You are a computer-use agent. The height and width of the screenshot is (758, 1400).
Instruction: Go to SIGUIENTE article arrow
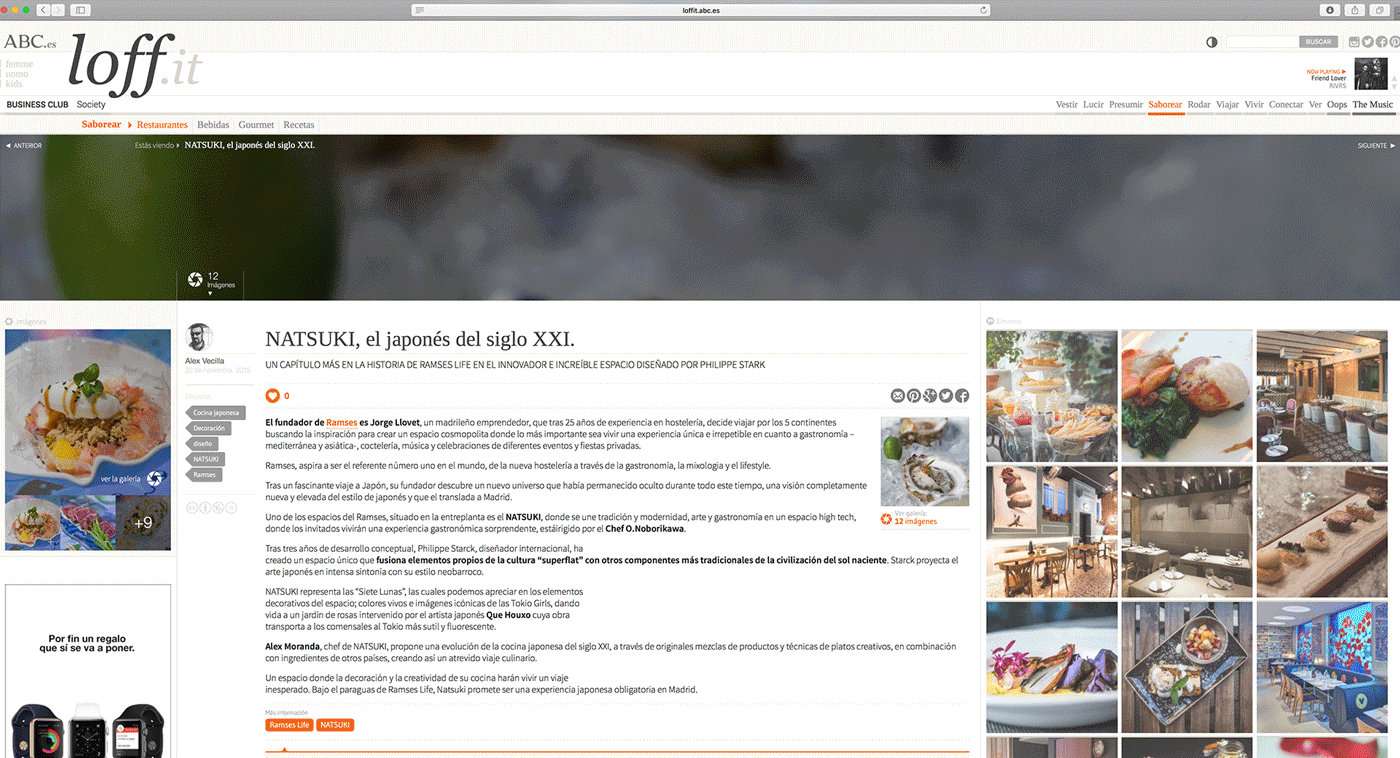(1376, 146)
